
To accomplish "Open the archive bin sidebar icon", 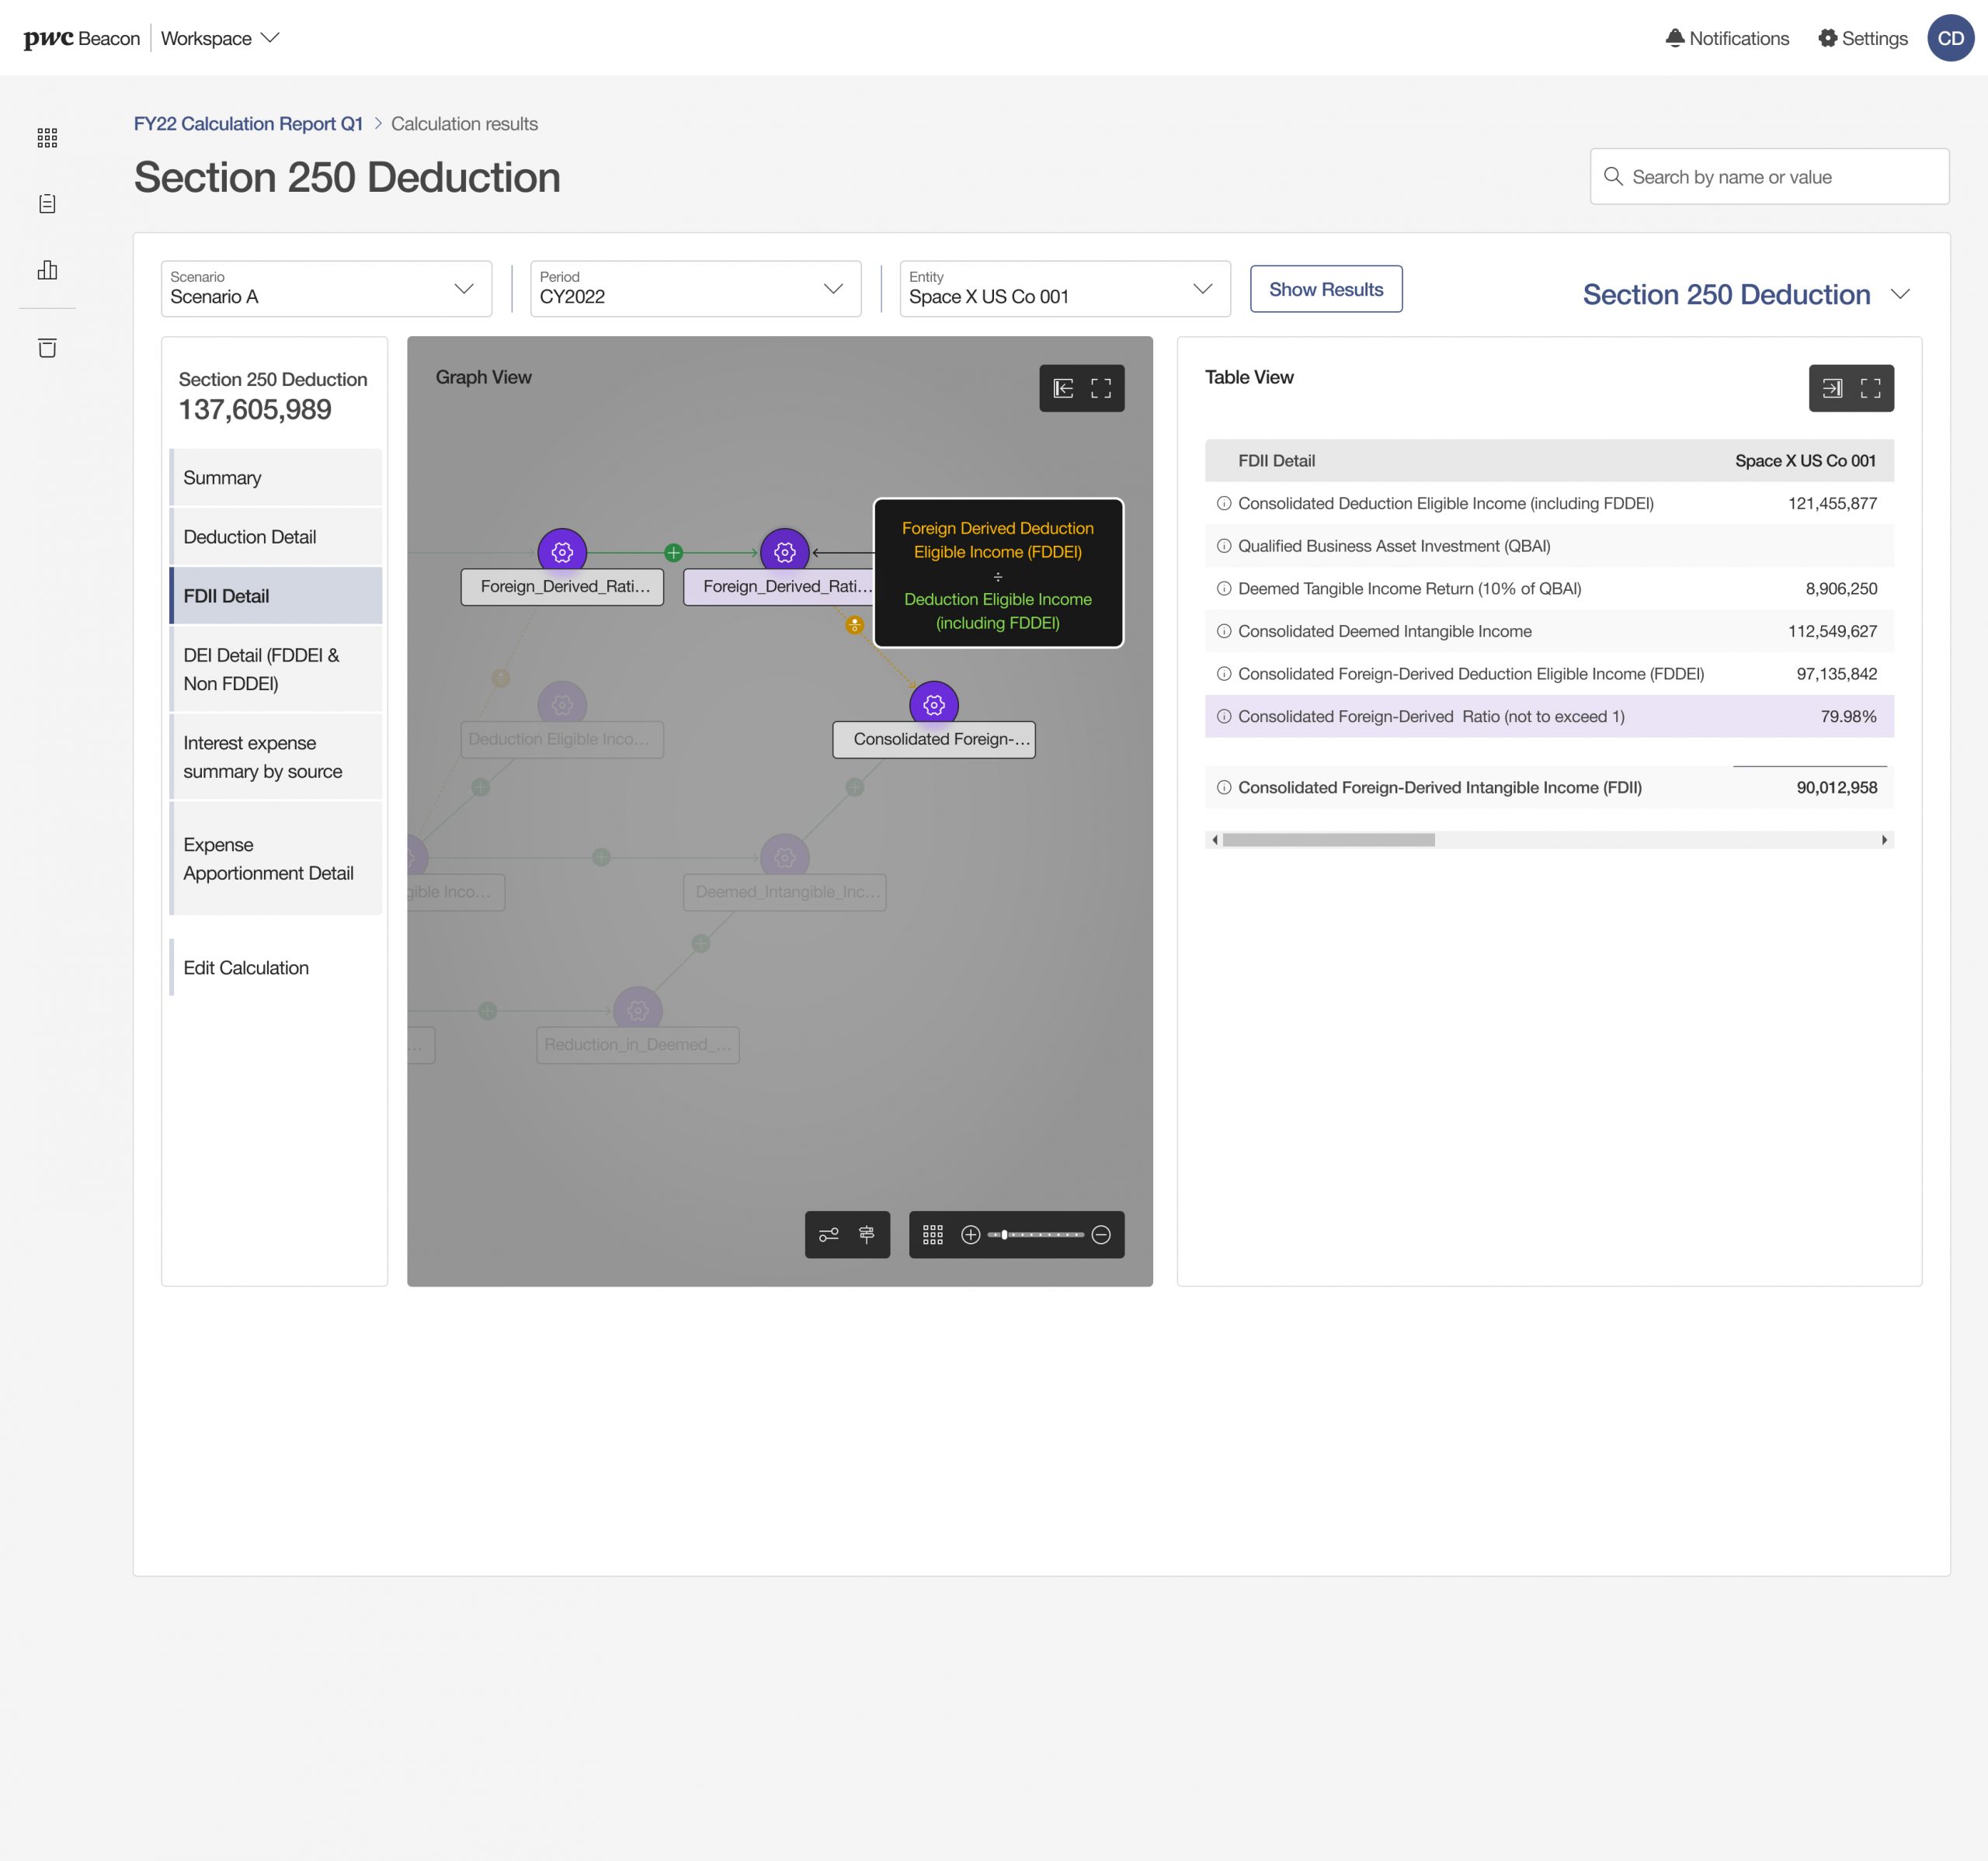I will tap(47, 348).
